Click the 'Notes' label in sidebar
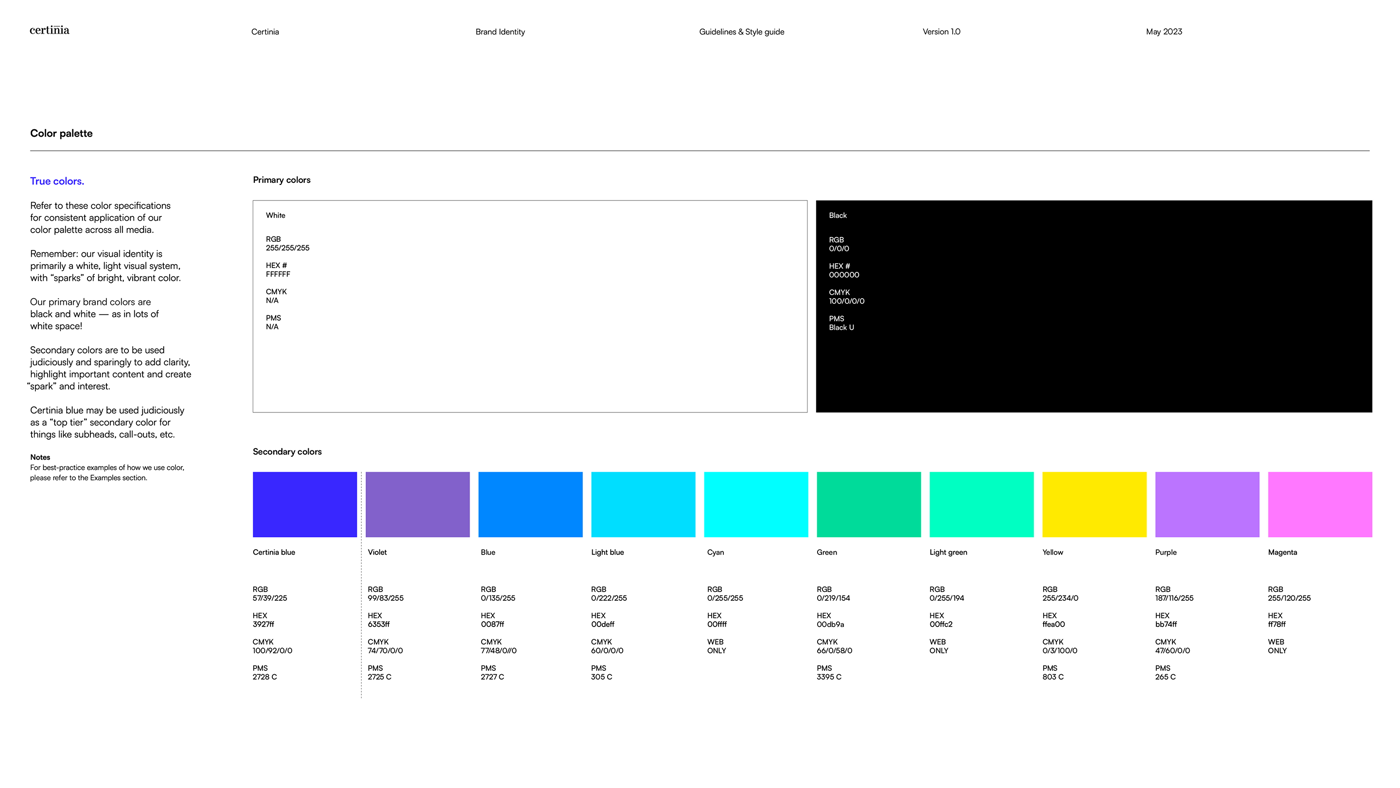This screenshot has width=1400, height=788. [40, 457]
